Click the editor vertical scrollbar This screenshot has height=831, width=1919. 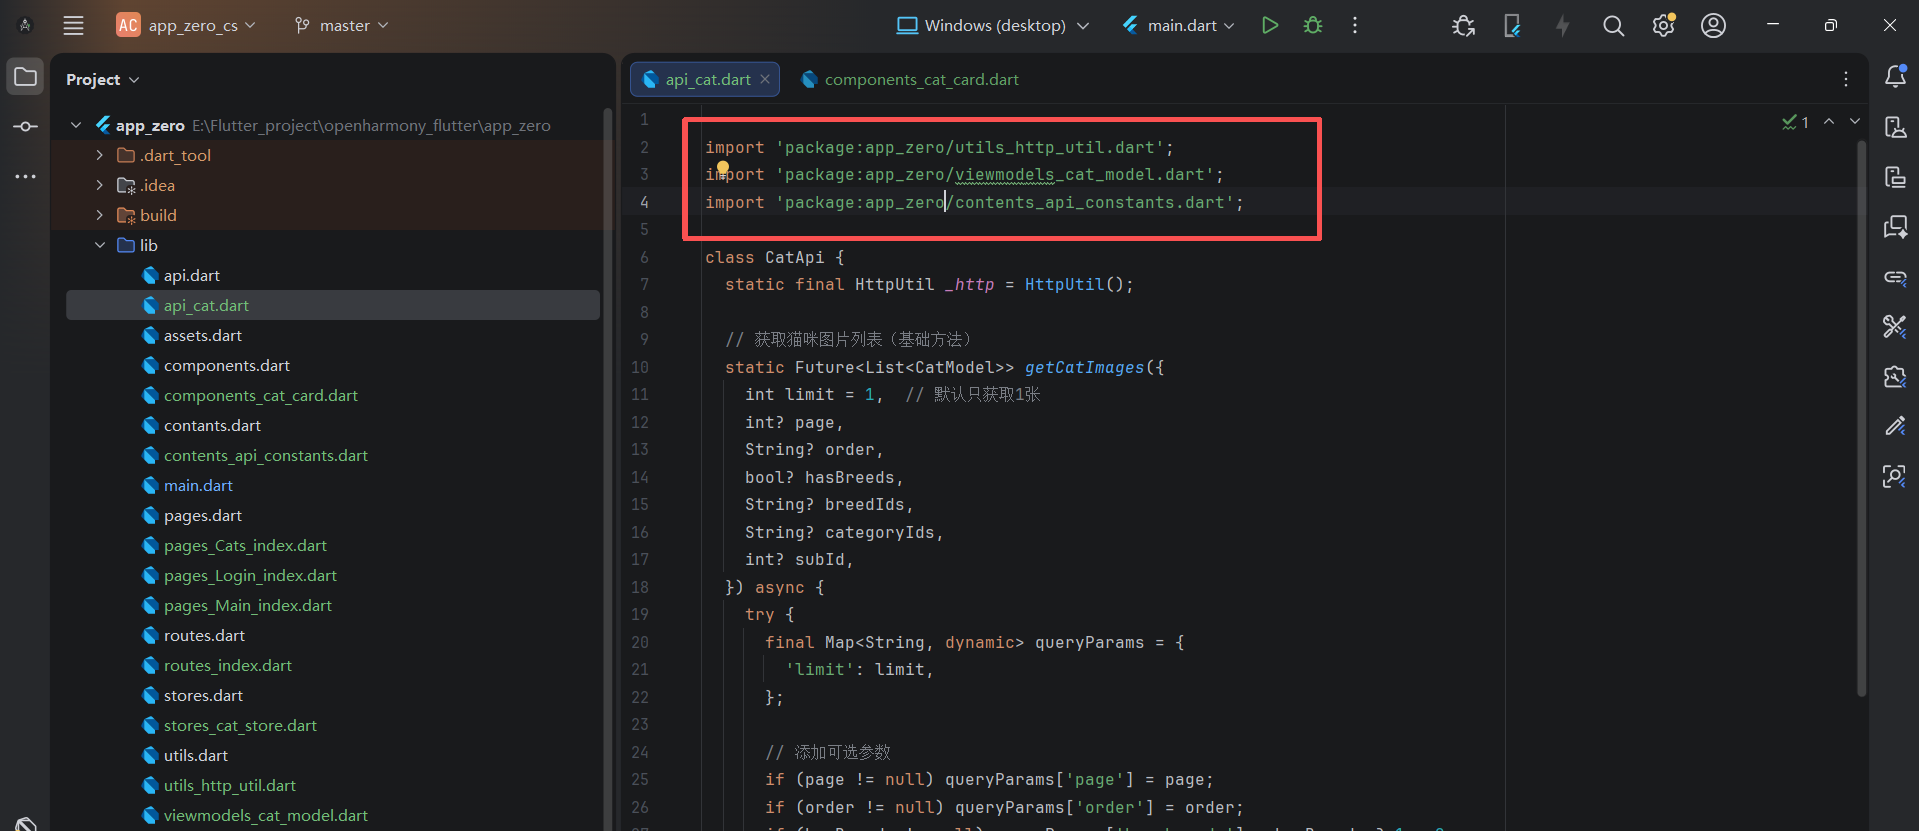(1861, 418)
